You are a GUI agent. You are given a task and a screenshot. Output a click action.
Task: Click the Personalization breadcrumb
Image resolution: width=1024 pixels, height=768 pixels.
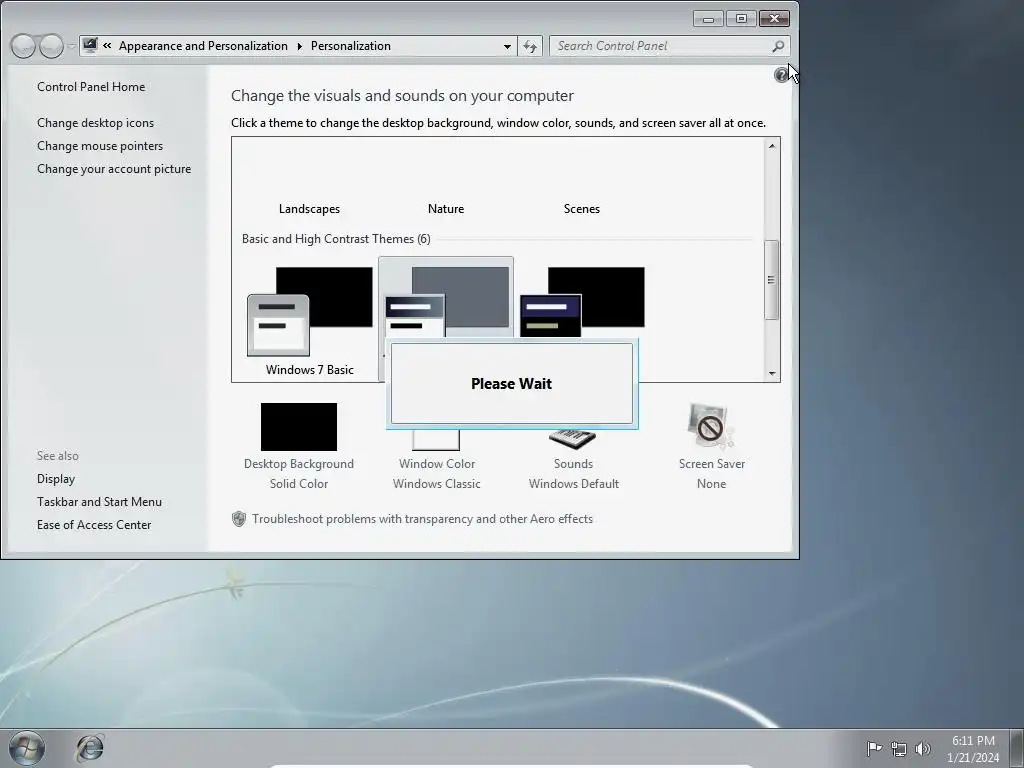(x=351, y=46)
